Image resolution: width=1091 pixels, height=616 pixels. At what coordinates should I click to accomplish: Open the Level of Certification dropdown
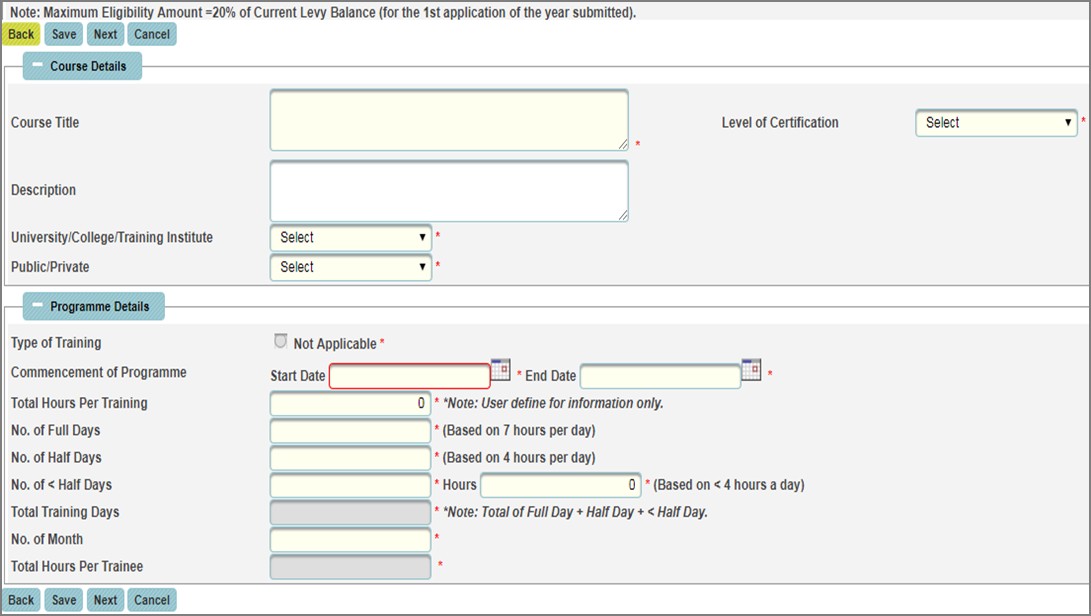click(996, 123)
